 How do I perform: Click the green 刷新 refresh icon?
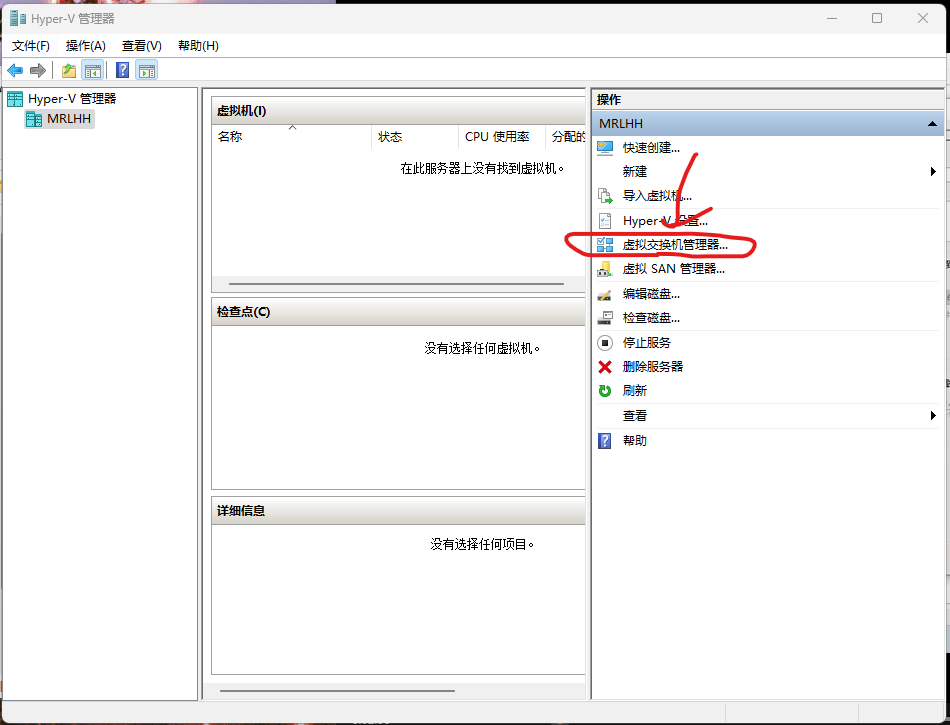605,391
